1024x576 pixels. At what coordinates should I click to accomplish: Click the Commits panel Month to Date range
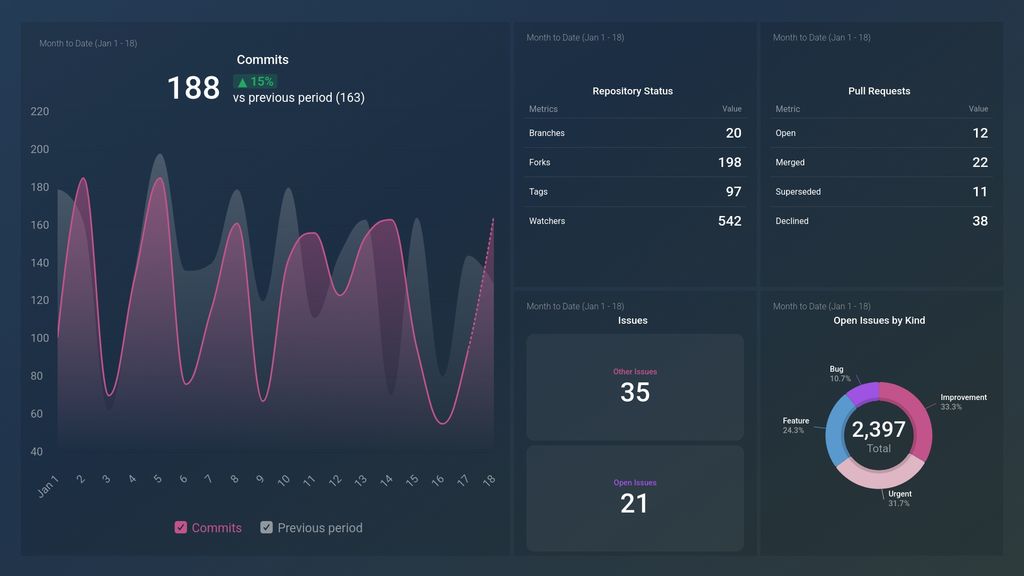[x=88, y=43]
